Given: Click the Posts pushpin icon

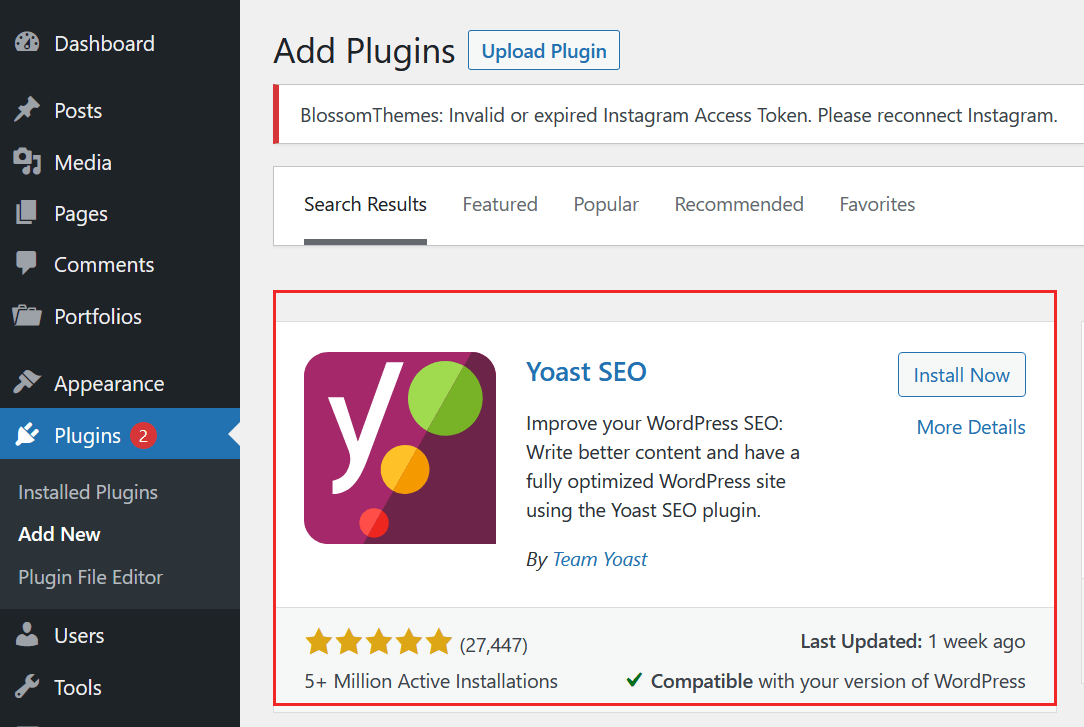Looking at the screenshot, I should tap(27, 110).
